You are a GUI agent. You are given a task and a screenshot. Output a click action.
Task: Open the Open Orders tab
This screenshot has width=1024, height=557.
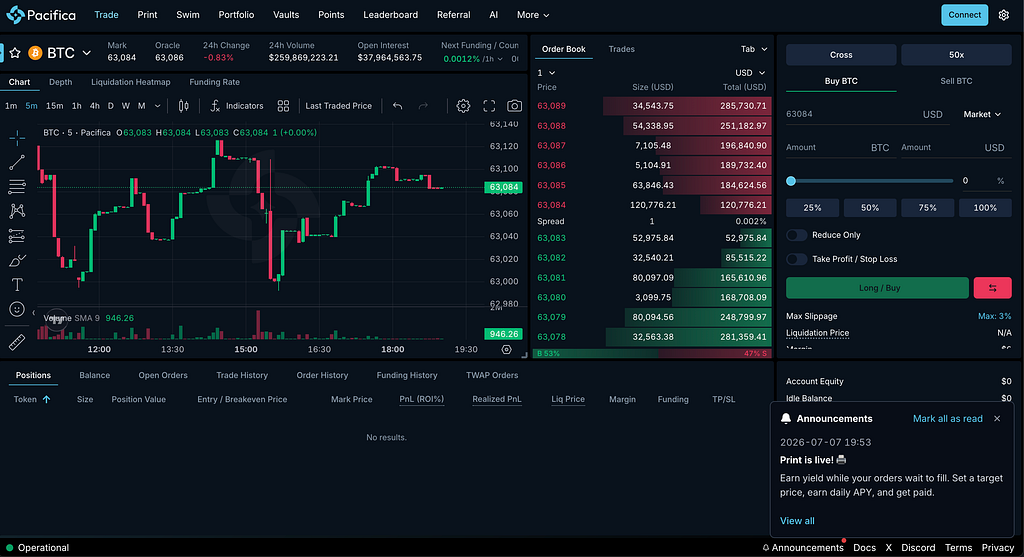pyautogui.click(x=163, y=375)
